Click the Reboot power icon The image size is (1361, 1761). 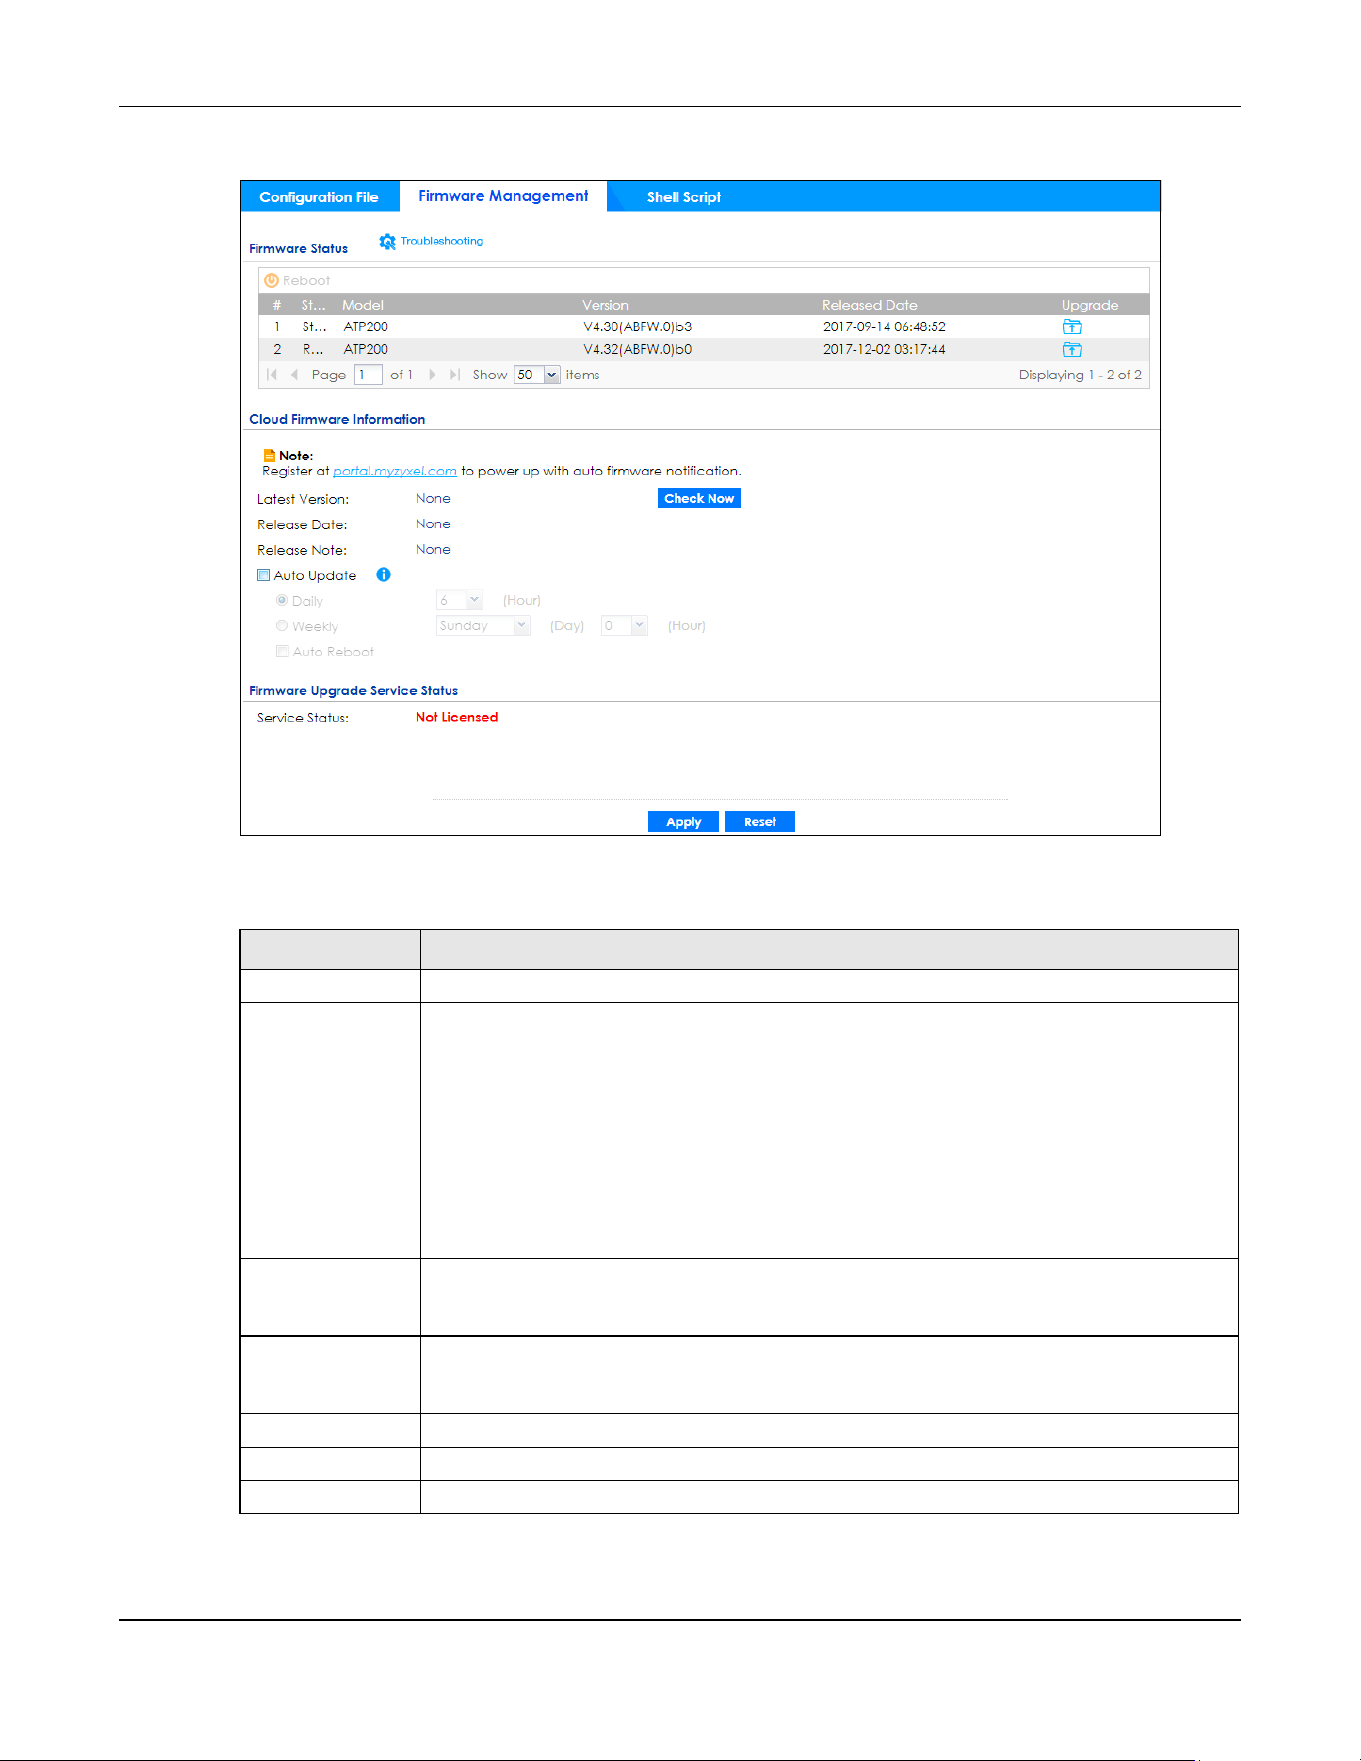(x=271, y=281)
